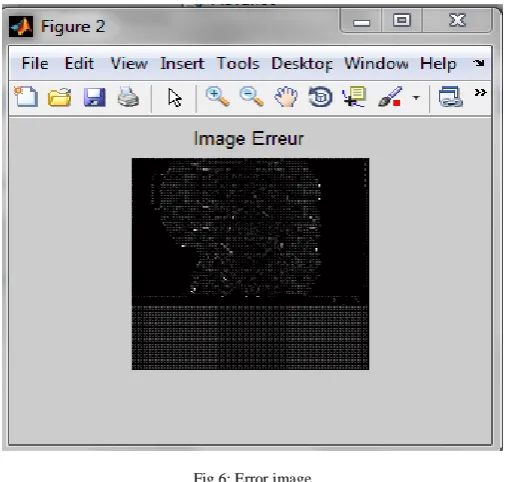
Task: Click the error image in the axes
Action: [x=250, y=264]
